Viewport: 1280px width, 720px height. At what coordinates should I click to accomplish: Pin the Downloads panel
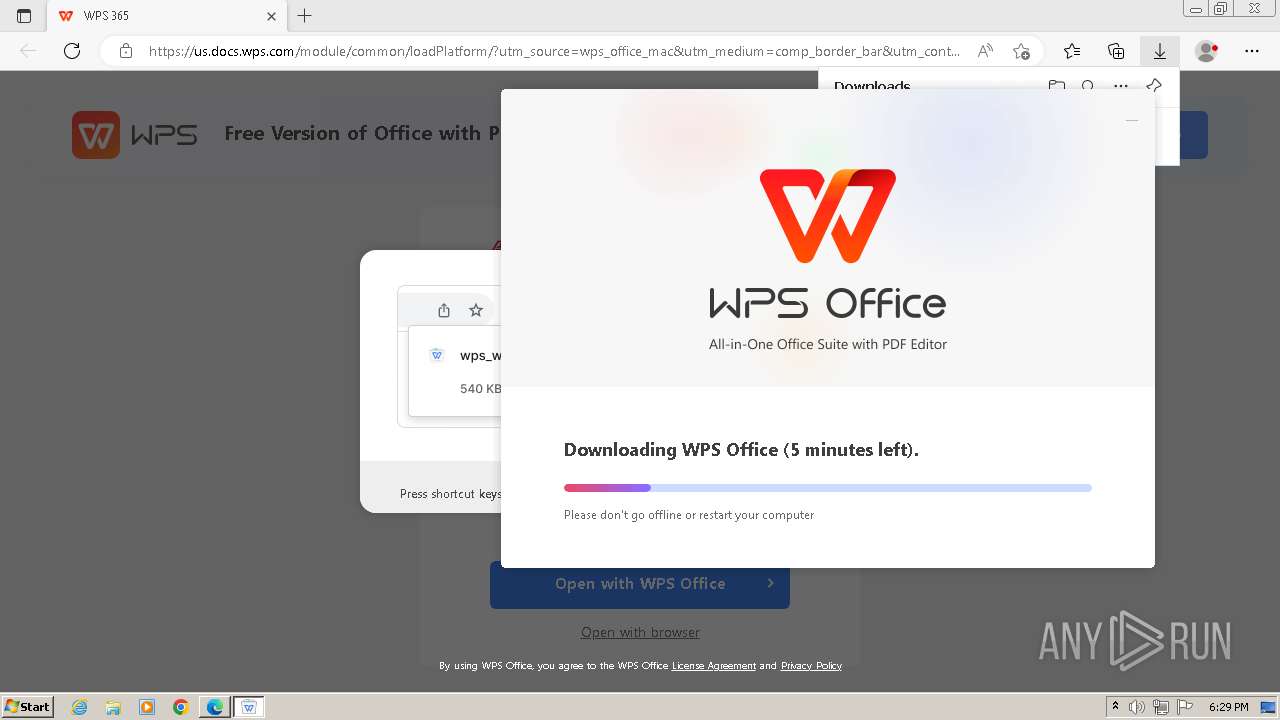tap(1154, 86)
